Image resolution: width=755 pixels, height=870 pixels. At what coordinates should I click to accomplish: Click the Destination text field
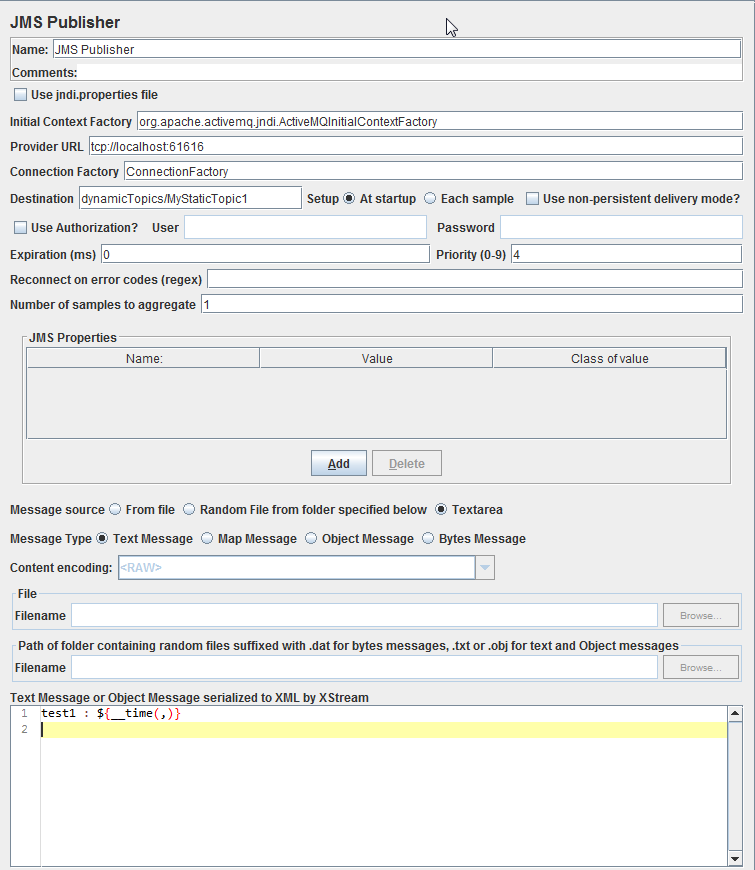(x=189, y=198)
